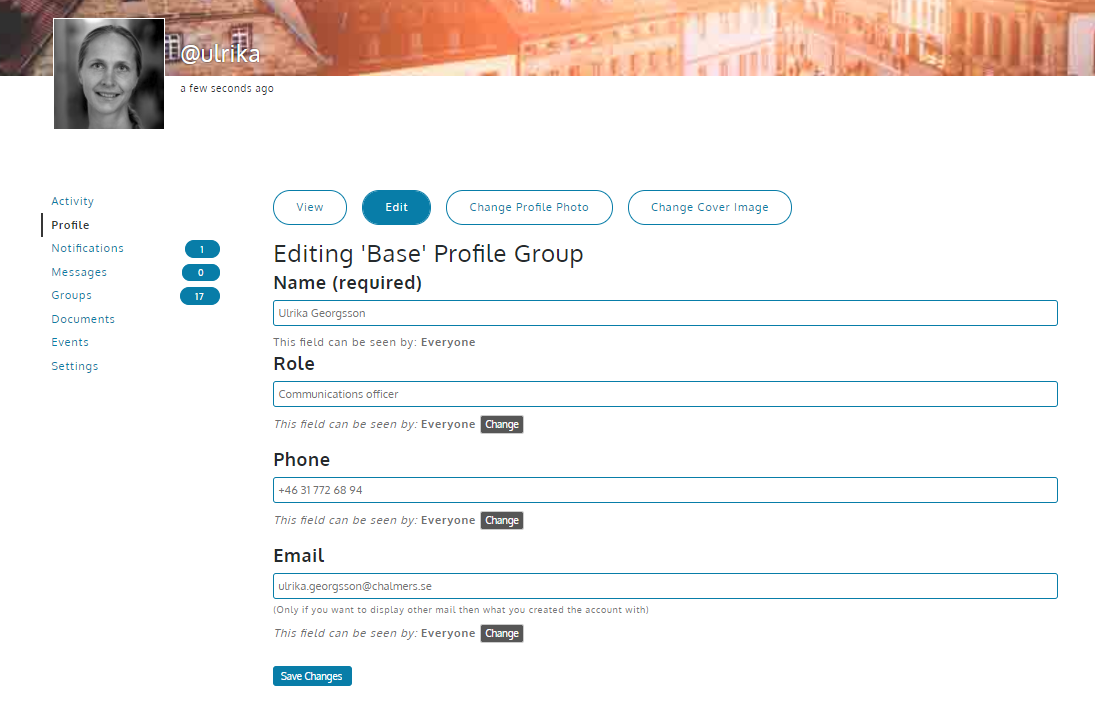Click the Role input field
1095x704 pixels.
pyautogui.click(x=665, y=394)
